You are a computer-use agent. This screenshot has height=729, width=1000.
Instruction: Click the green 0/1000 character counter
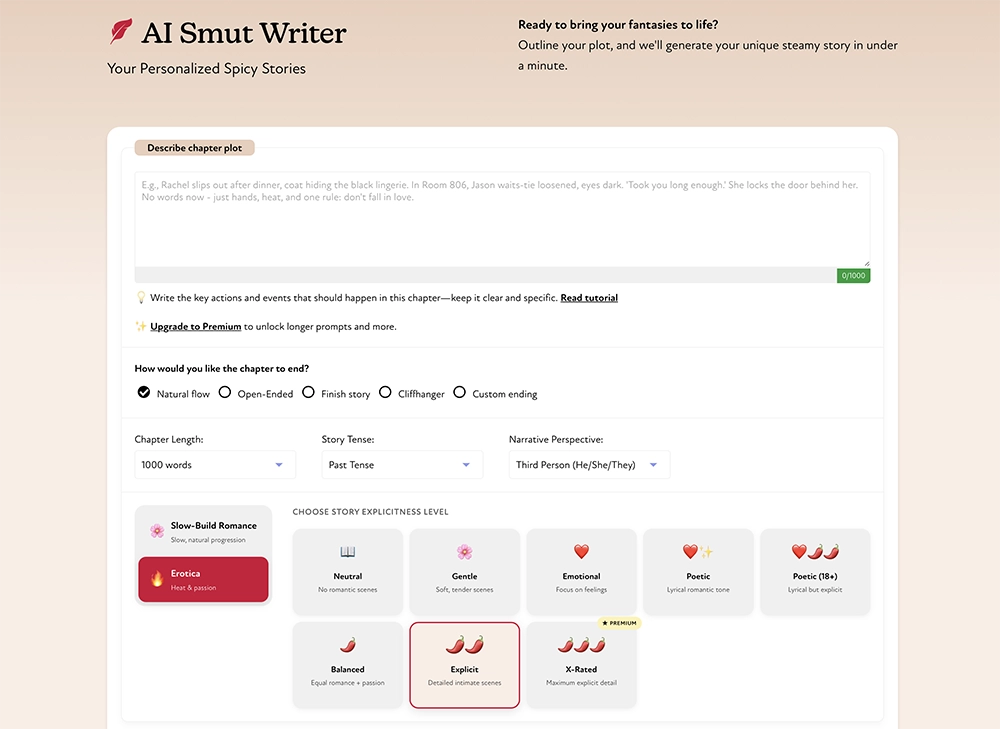[x=853, y=276]
